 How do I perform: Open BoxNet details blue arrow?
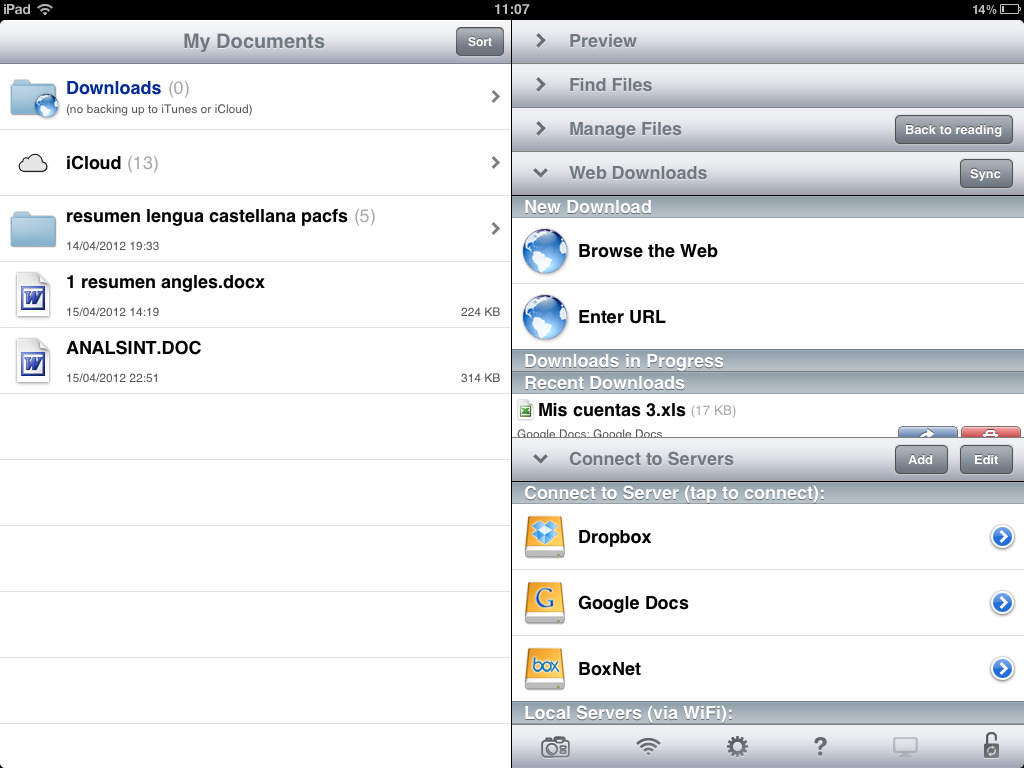tap(1002, 669)
